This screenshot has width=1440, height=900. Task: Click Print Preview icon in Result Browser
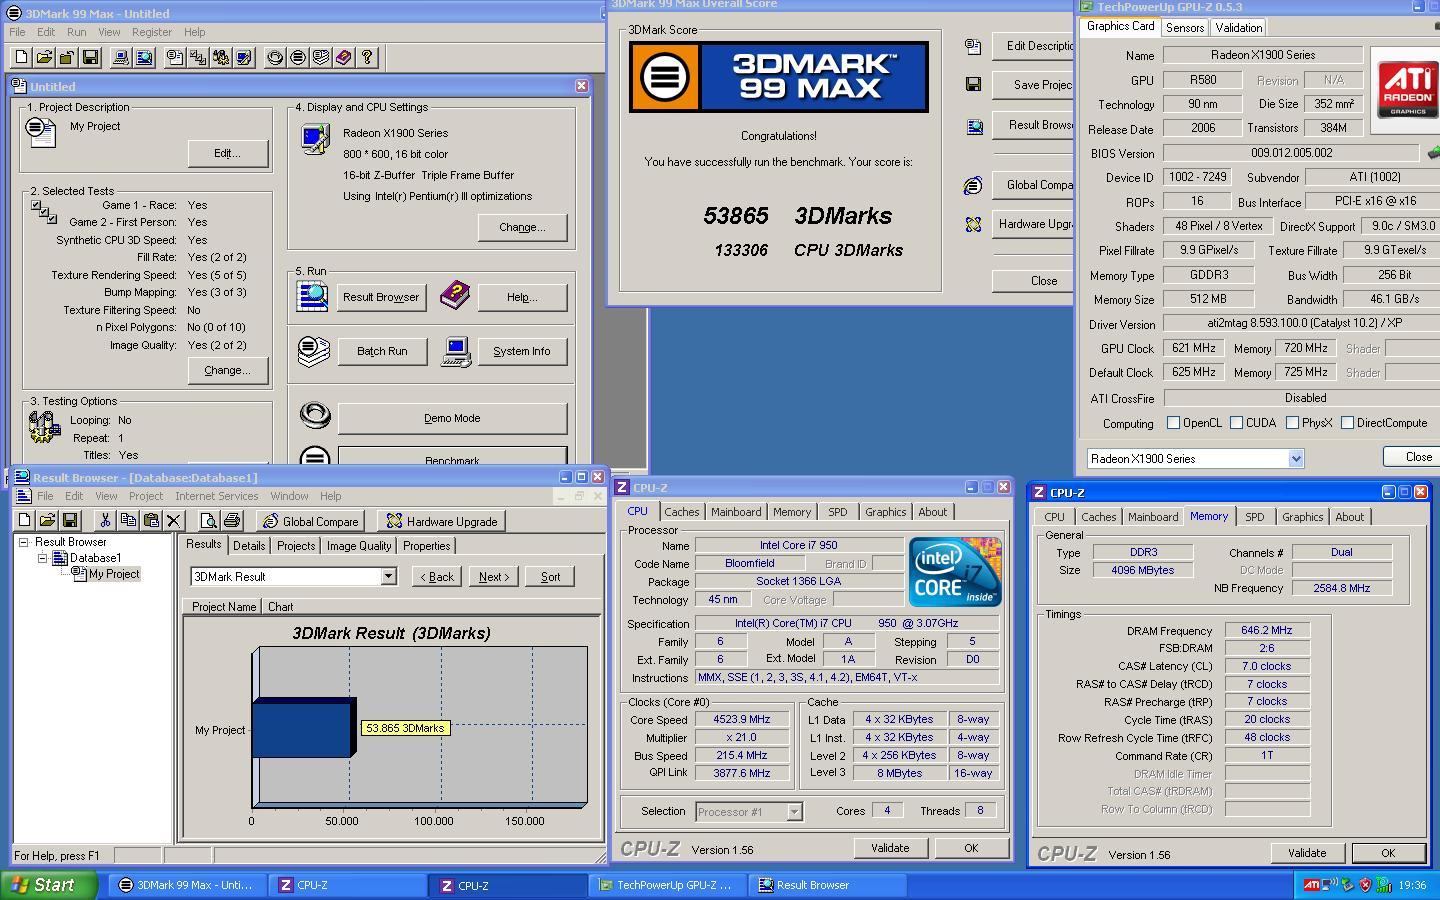[208, 521]
